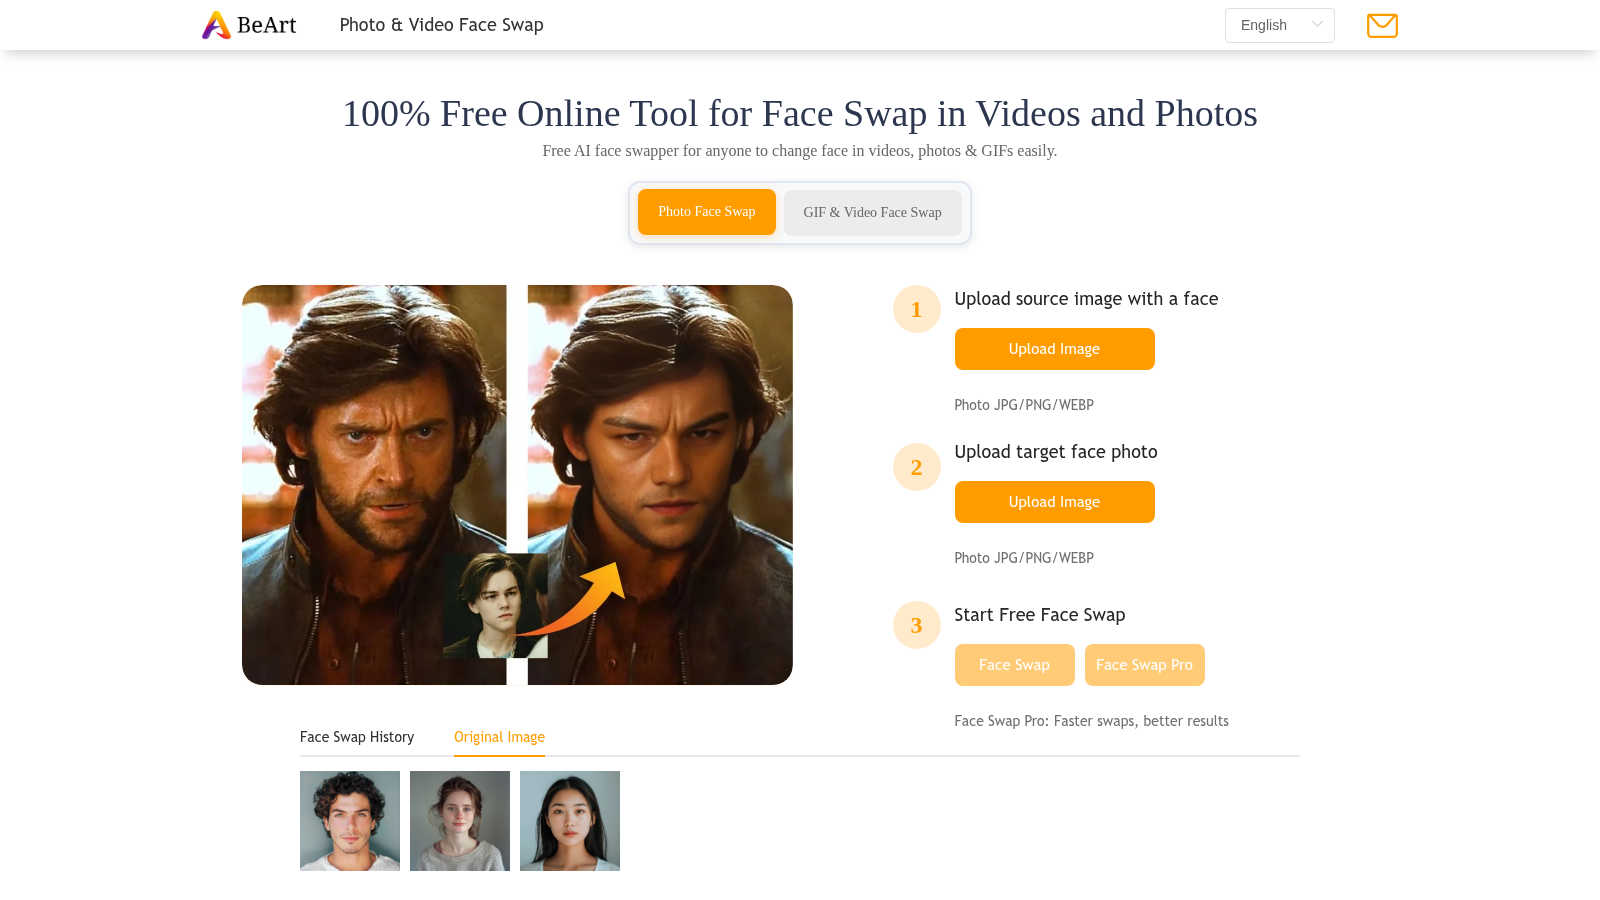The image size is (1600, 900).
Task: Choose the long black hair woman sample
Action: (570, 821)
